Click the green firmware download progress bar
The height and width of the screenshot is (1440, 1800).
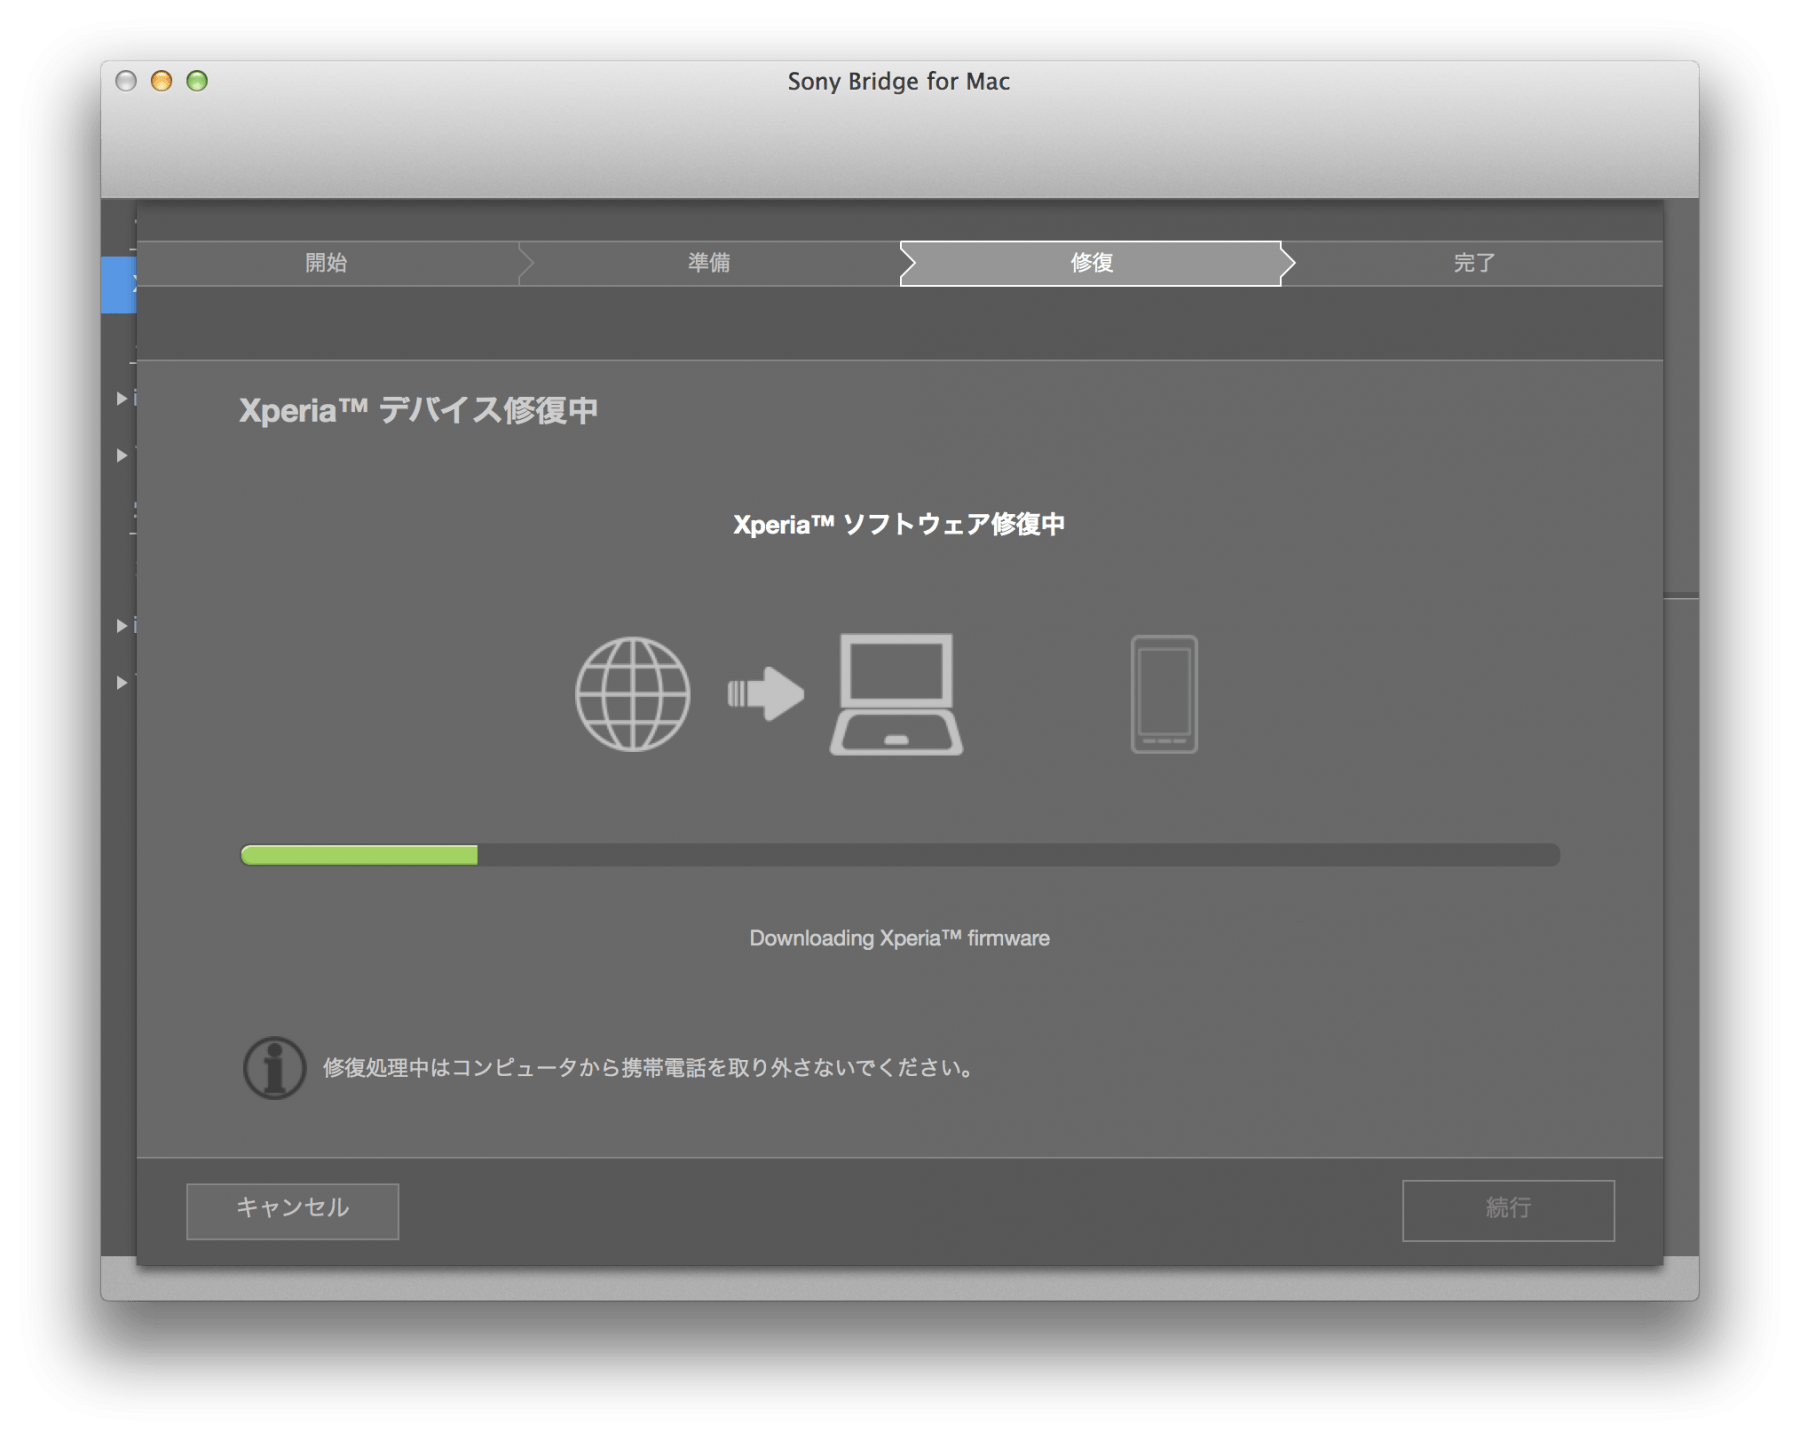click(358, 855)
